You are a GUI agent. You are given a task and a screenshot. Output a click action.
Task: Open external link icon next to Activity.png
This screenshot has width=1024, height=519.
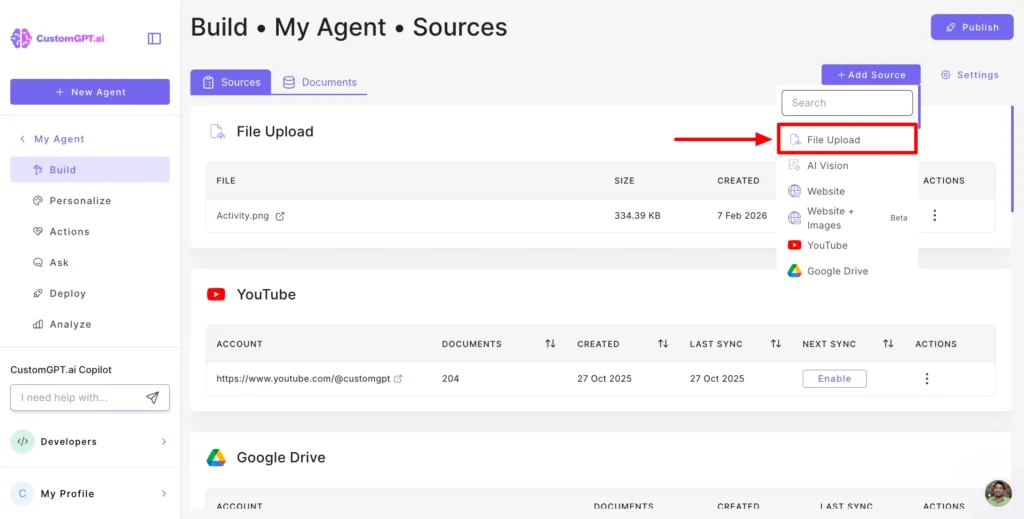280,216
